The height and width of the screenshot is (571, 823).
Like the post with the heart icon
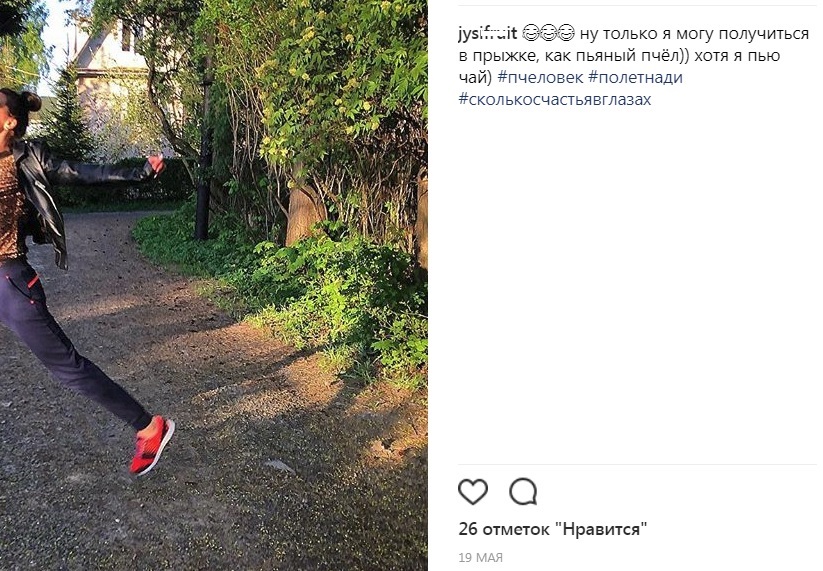point(473,491)
